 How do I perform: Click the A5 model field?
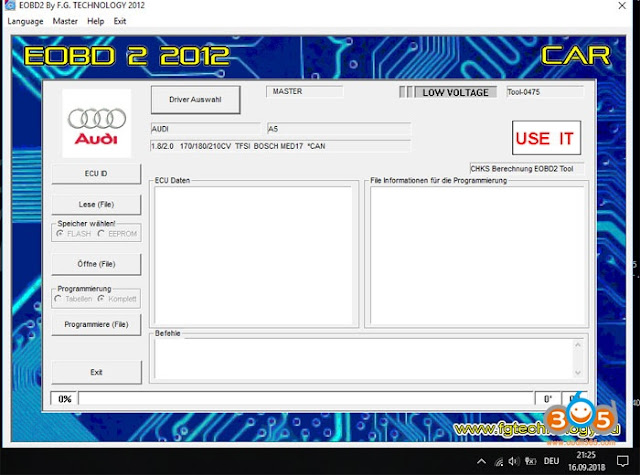[339, 129]
